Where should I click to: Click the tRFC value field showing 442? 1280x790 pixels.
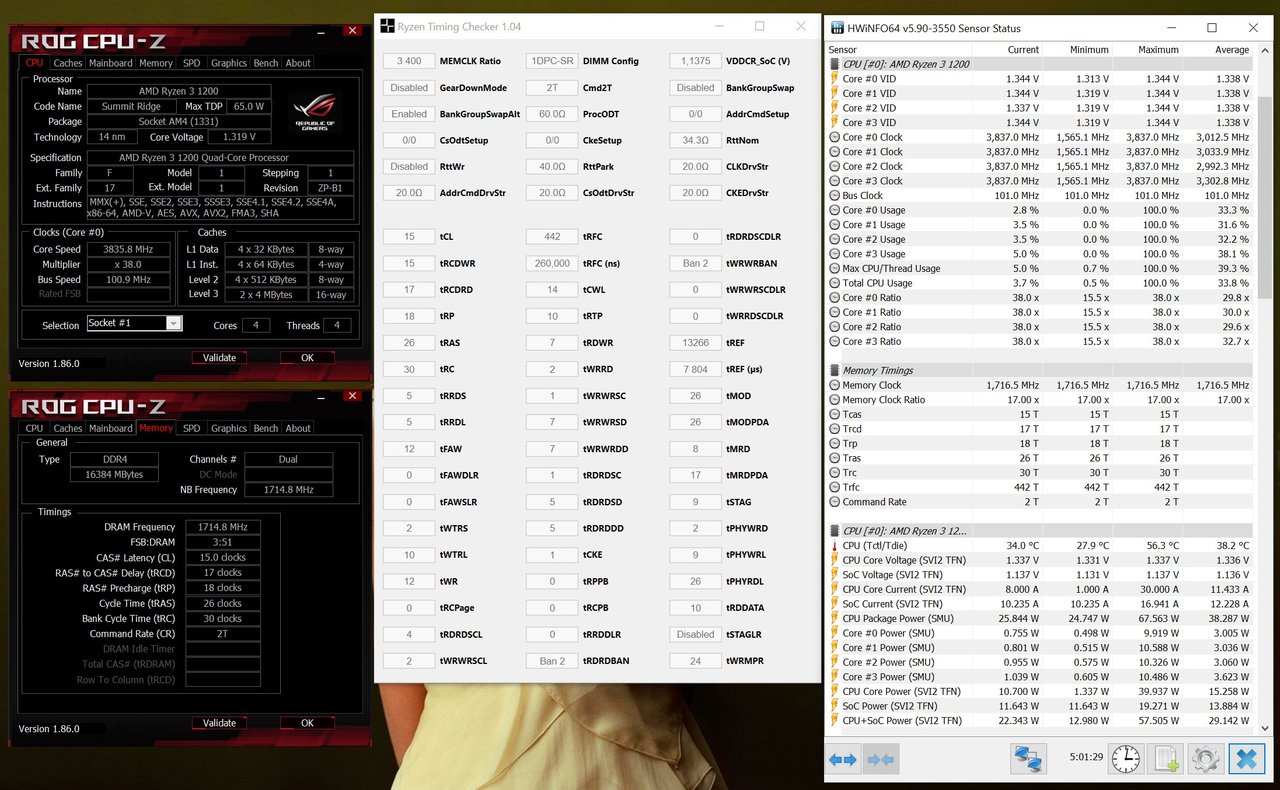552,237
